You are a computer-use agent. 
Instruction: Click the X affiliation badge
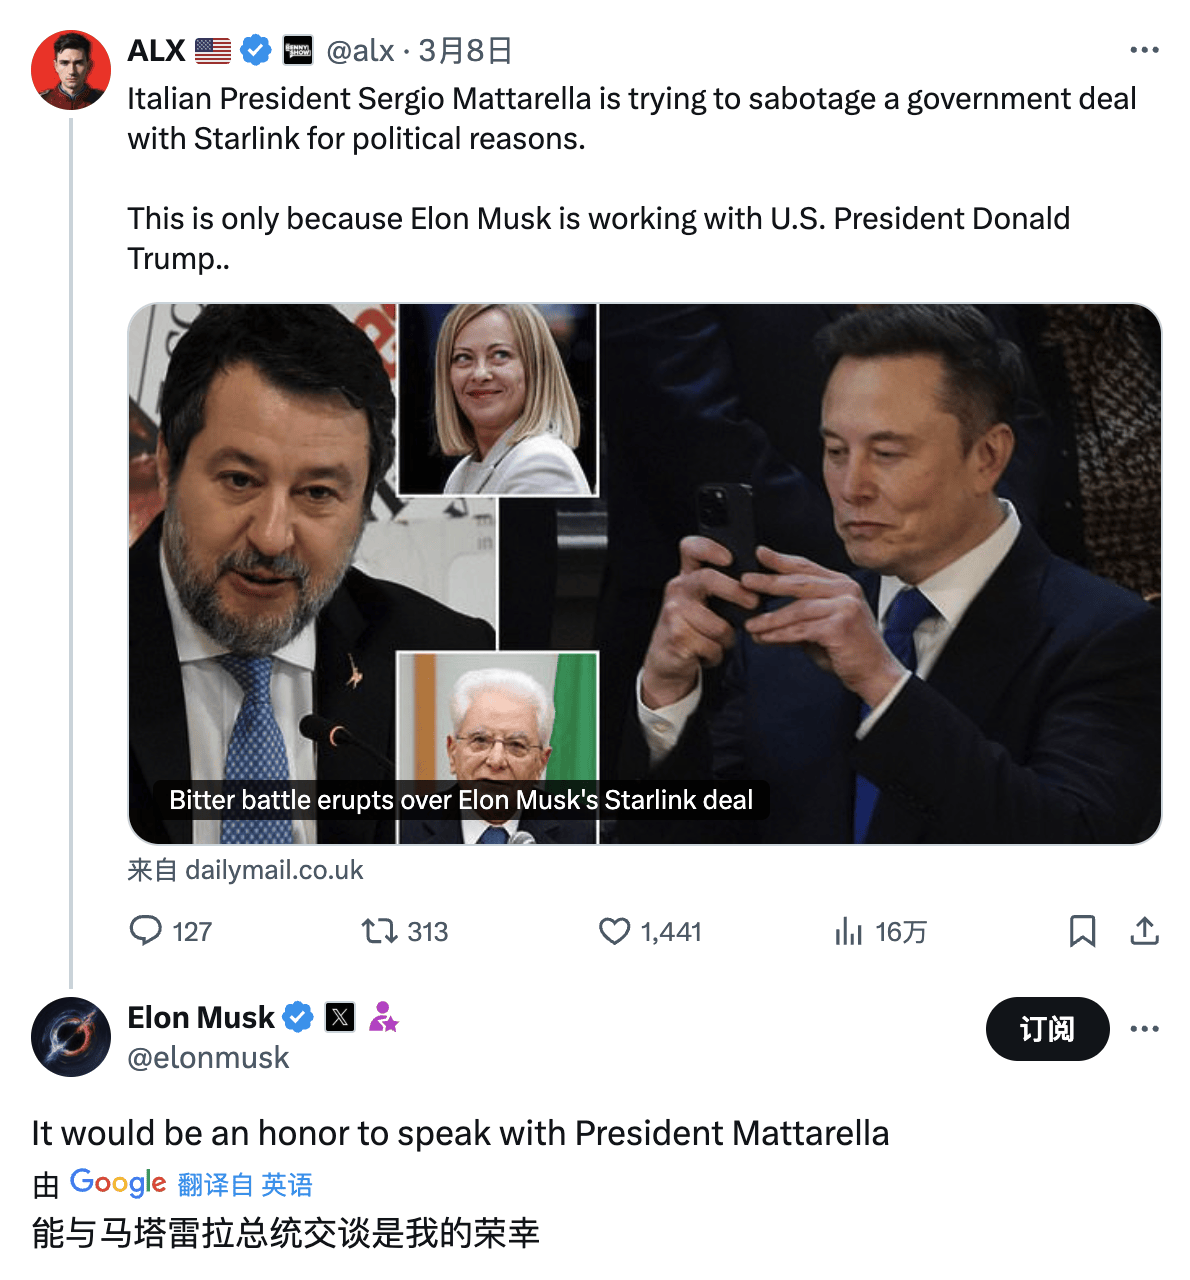(340, 1018)
